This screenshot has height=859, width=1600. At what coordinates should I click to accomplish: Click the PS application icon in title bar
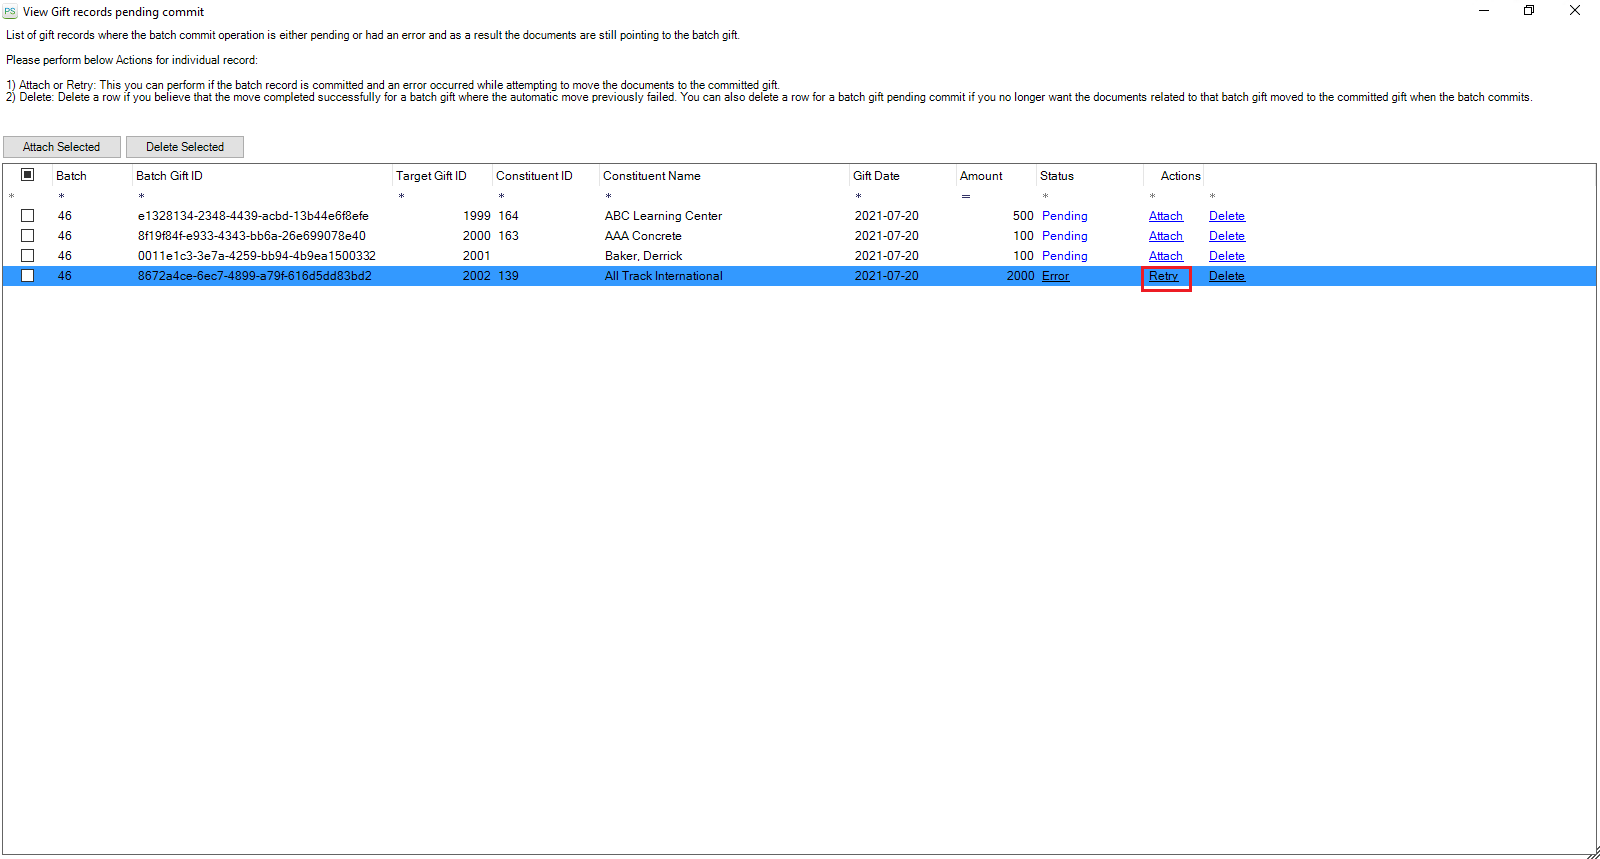pos(10,12)
